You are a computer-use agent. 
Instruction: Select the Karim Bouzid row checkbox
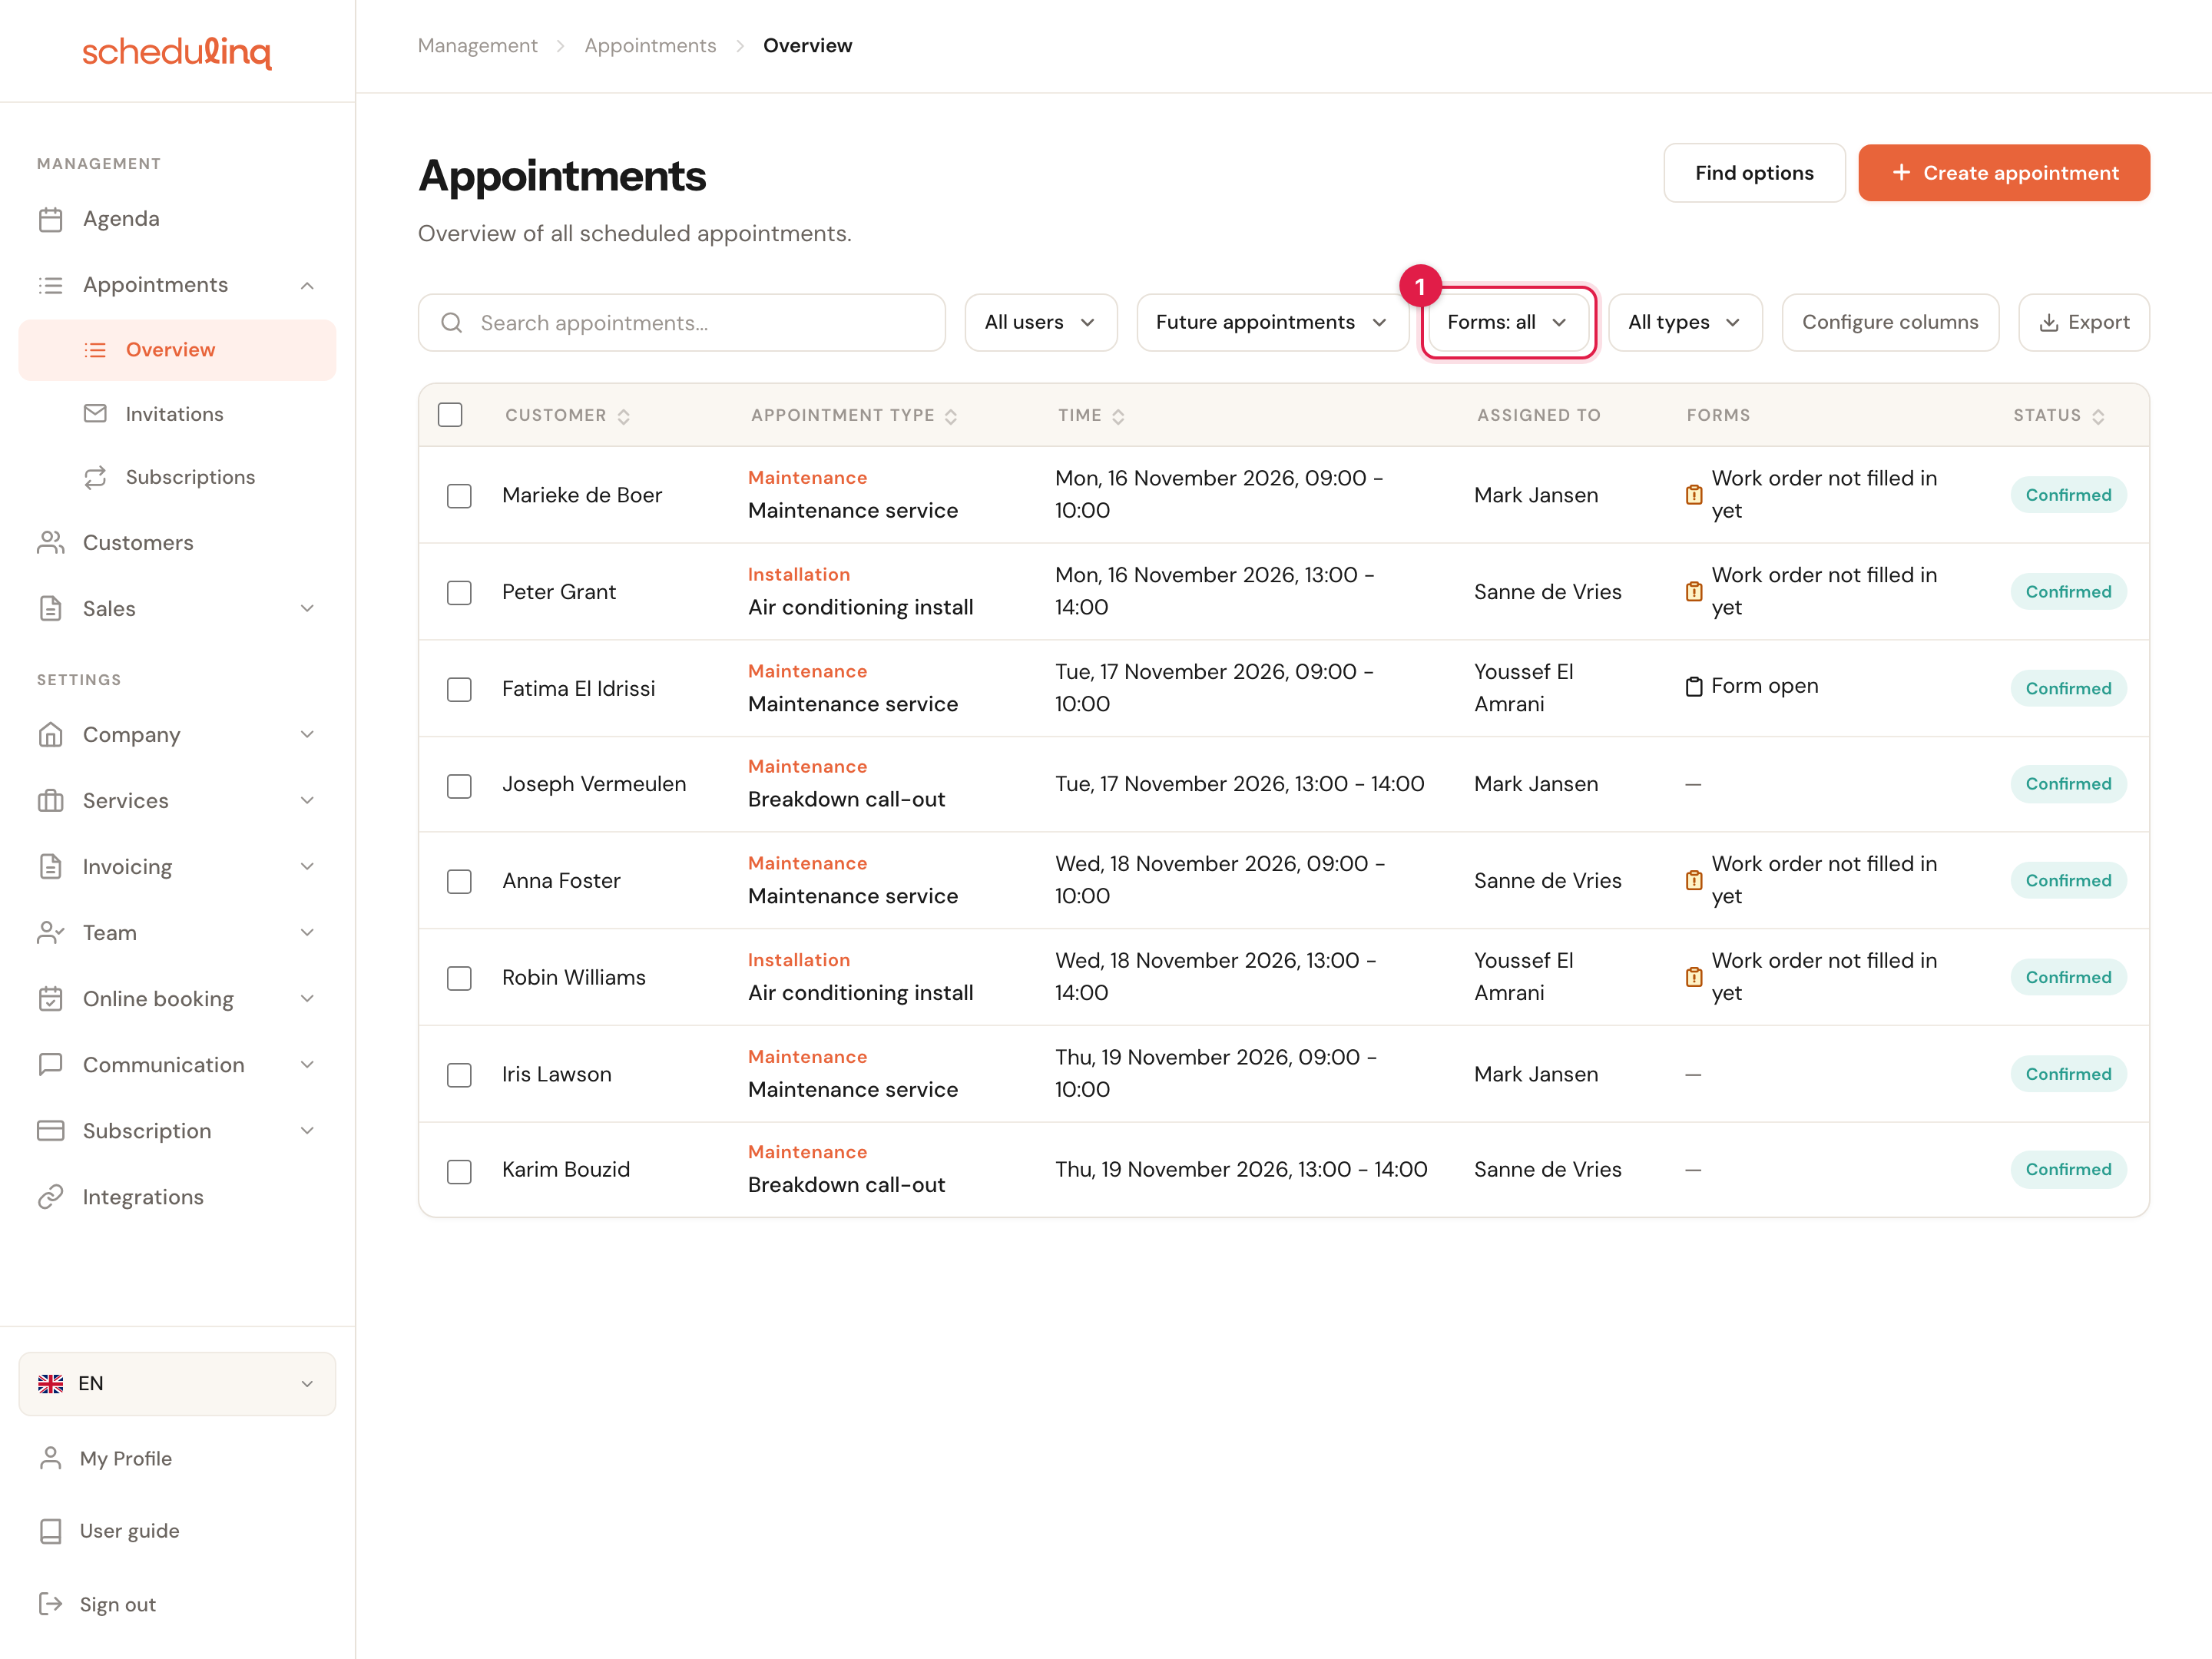coord(459,1172)
